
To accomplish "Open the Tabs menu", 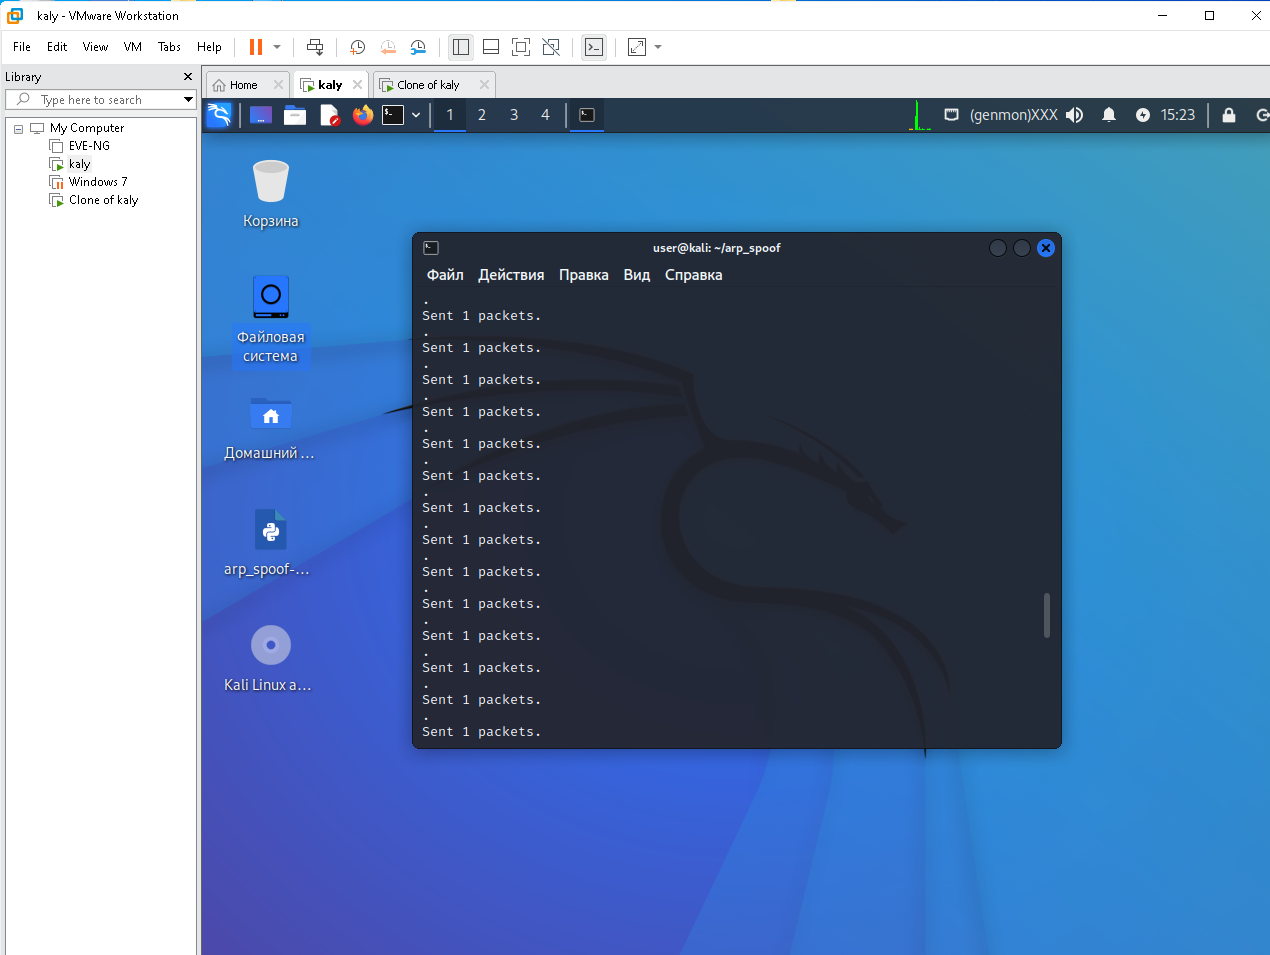I will click(x=169, y=47).
